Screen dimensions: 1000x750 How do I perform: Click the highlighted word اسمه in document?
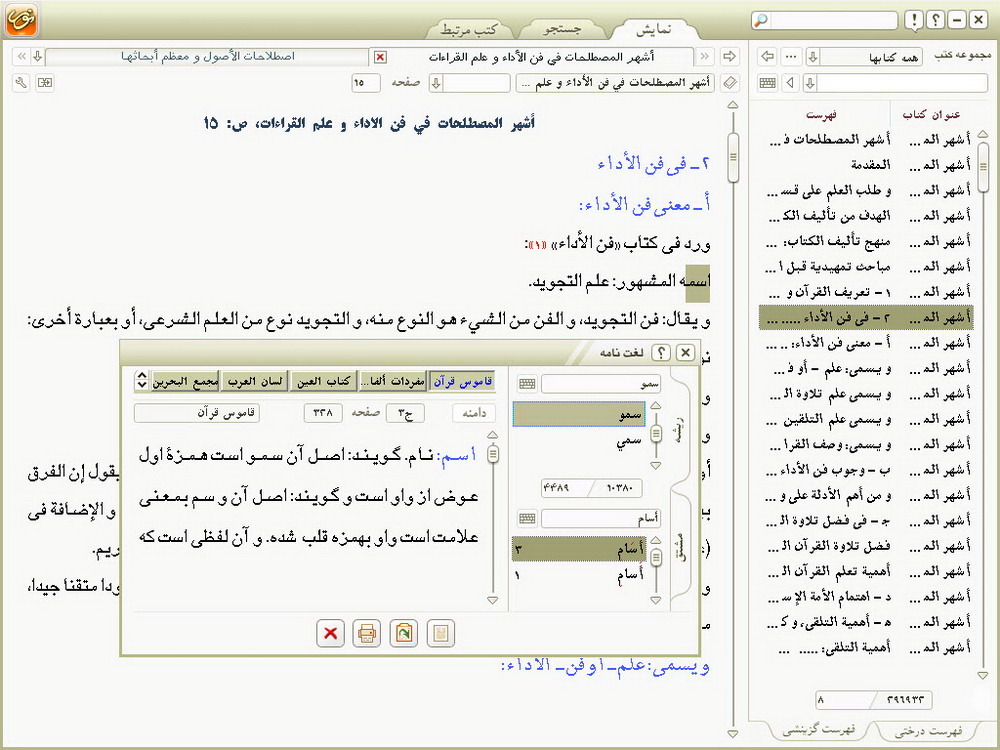tap(697, 281)
